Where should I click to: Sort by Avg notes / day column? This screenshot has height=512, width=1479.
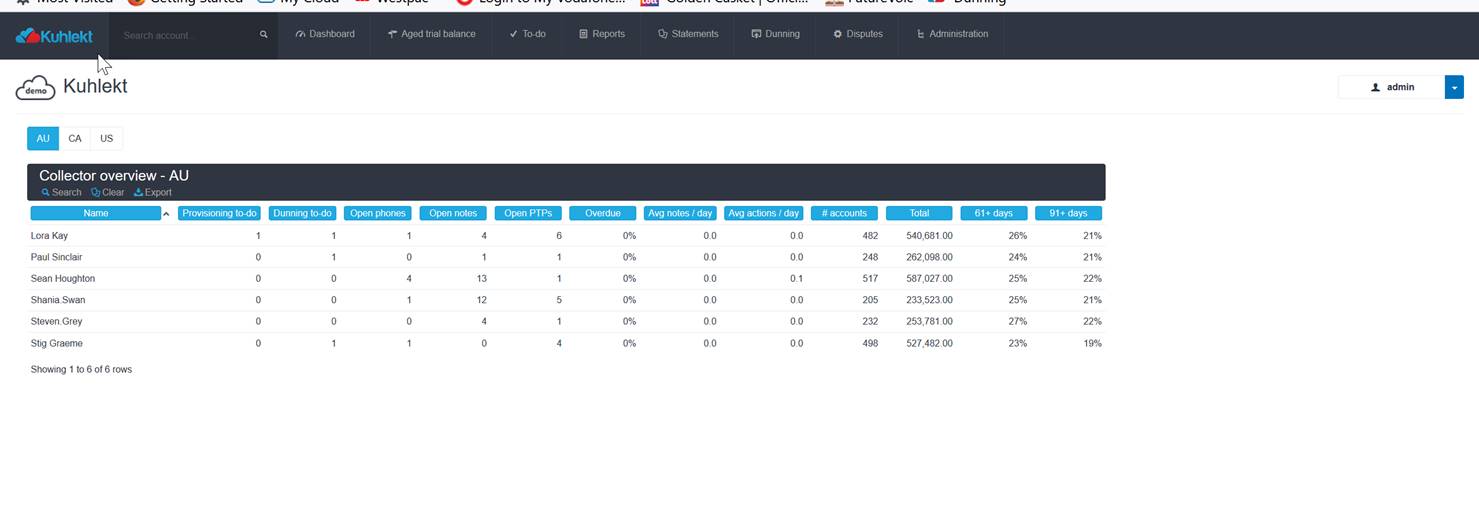pyautogui.click(x=680, y=213)
